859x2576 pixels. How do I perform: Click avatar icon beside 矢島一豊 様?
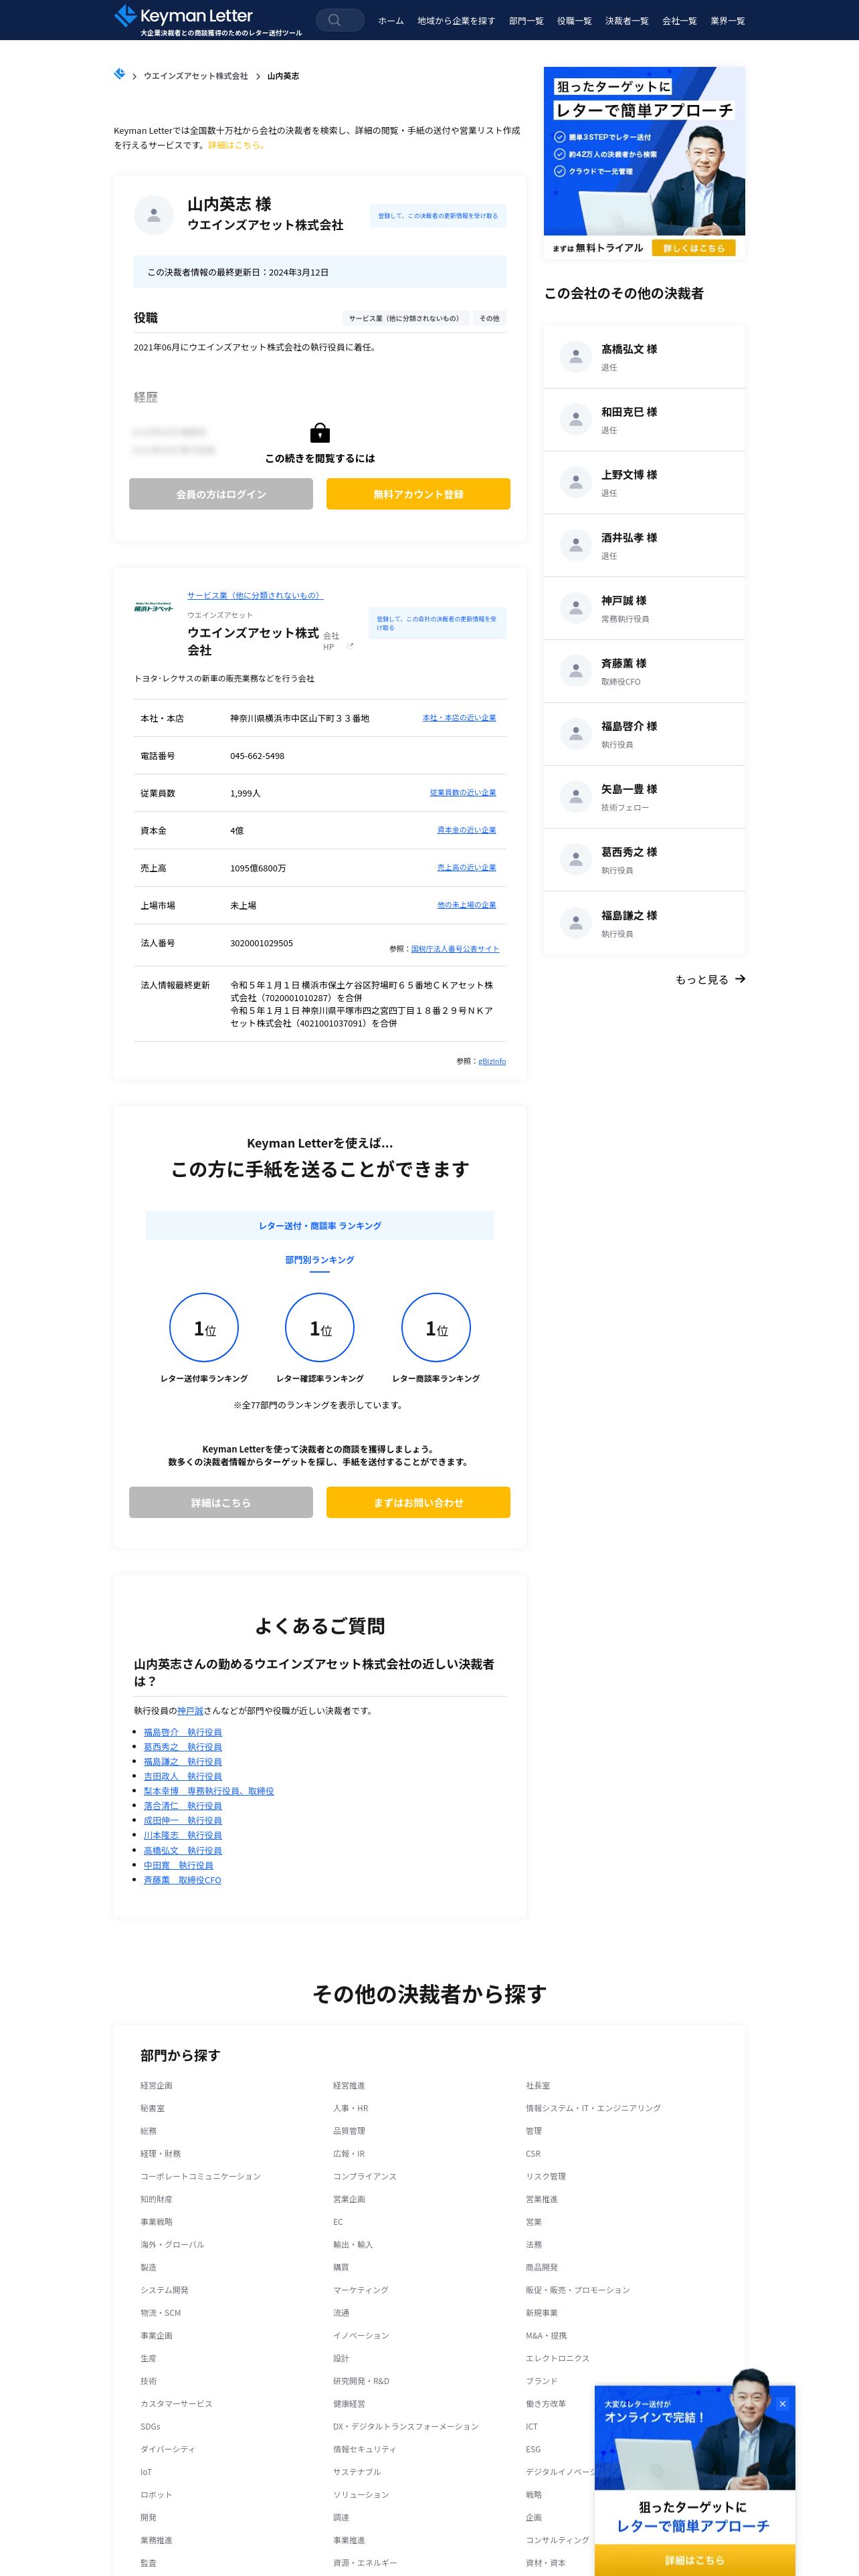[576, 797]
